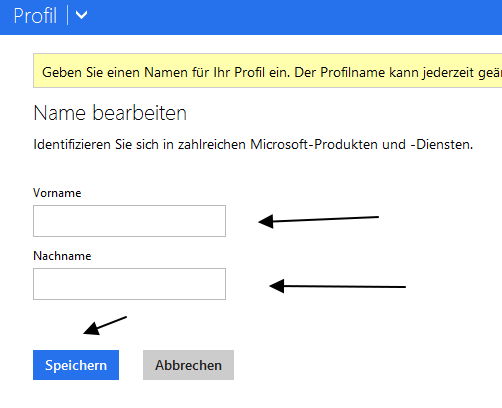
Task: Click the black arrow pointing at Vorname field
Action: [x=318, y=221]
